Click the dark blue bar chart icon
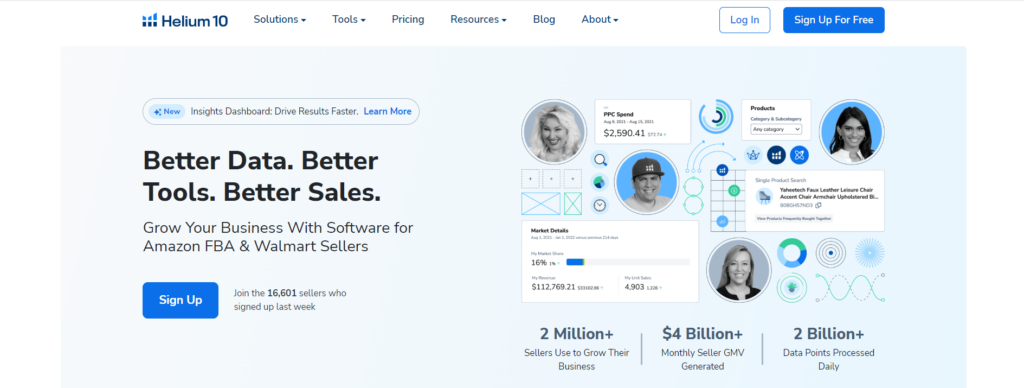The image size is (1024, 388). click(776, 155)
